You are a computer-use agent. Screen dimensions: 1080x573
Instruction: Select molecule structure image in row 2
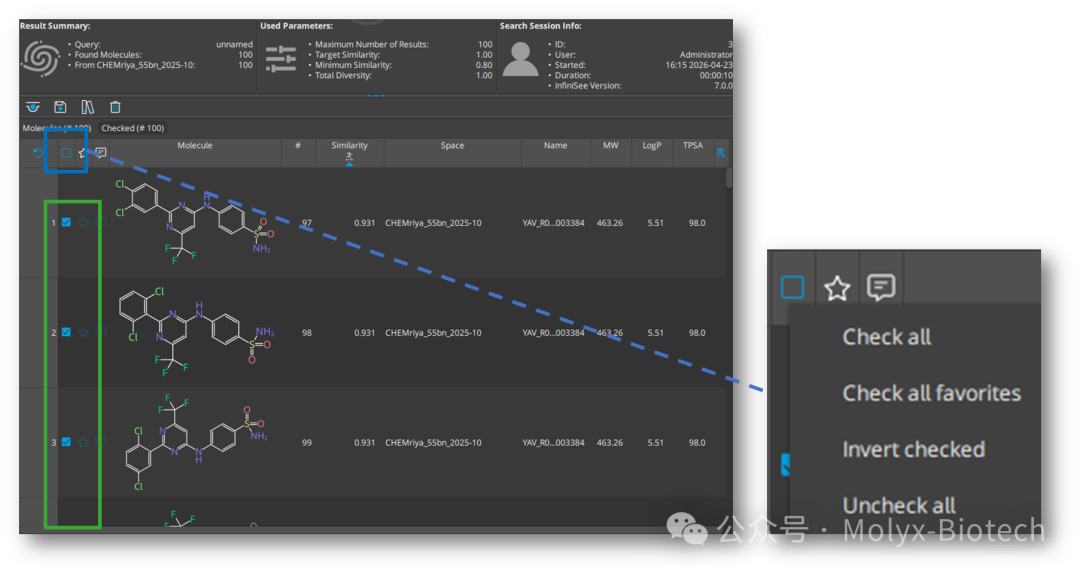click(x=196, y=332)
